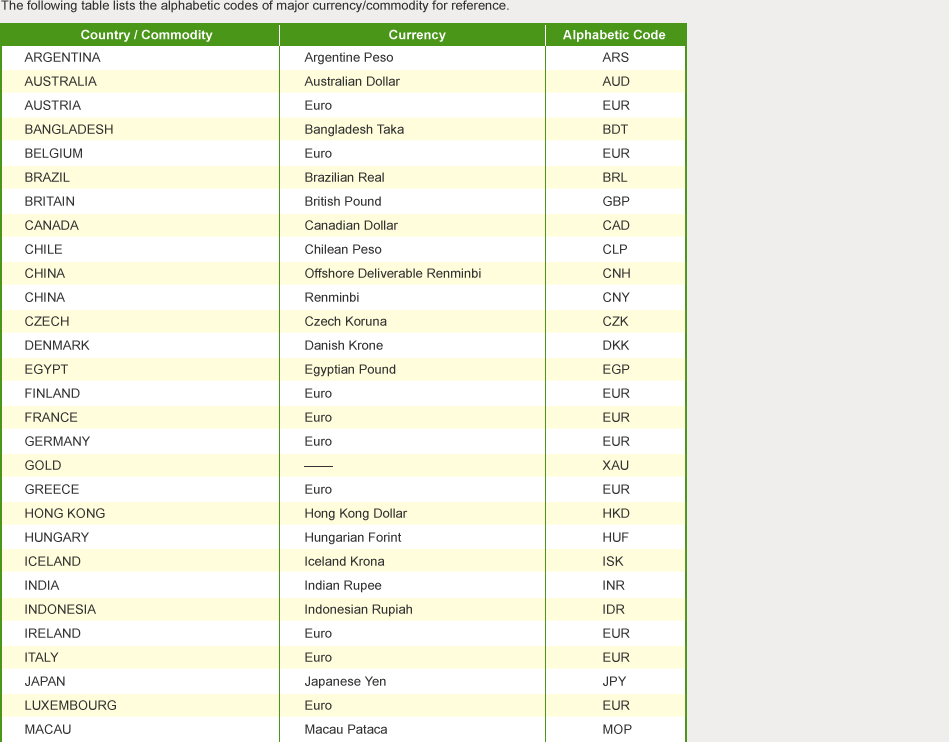Select the Indian Rupee currency cell
The width and height of the screenshot is (949, 742).
point(343,586)
